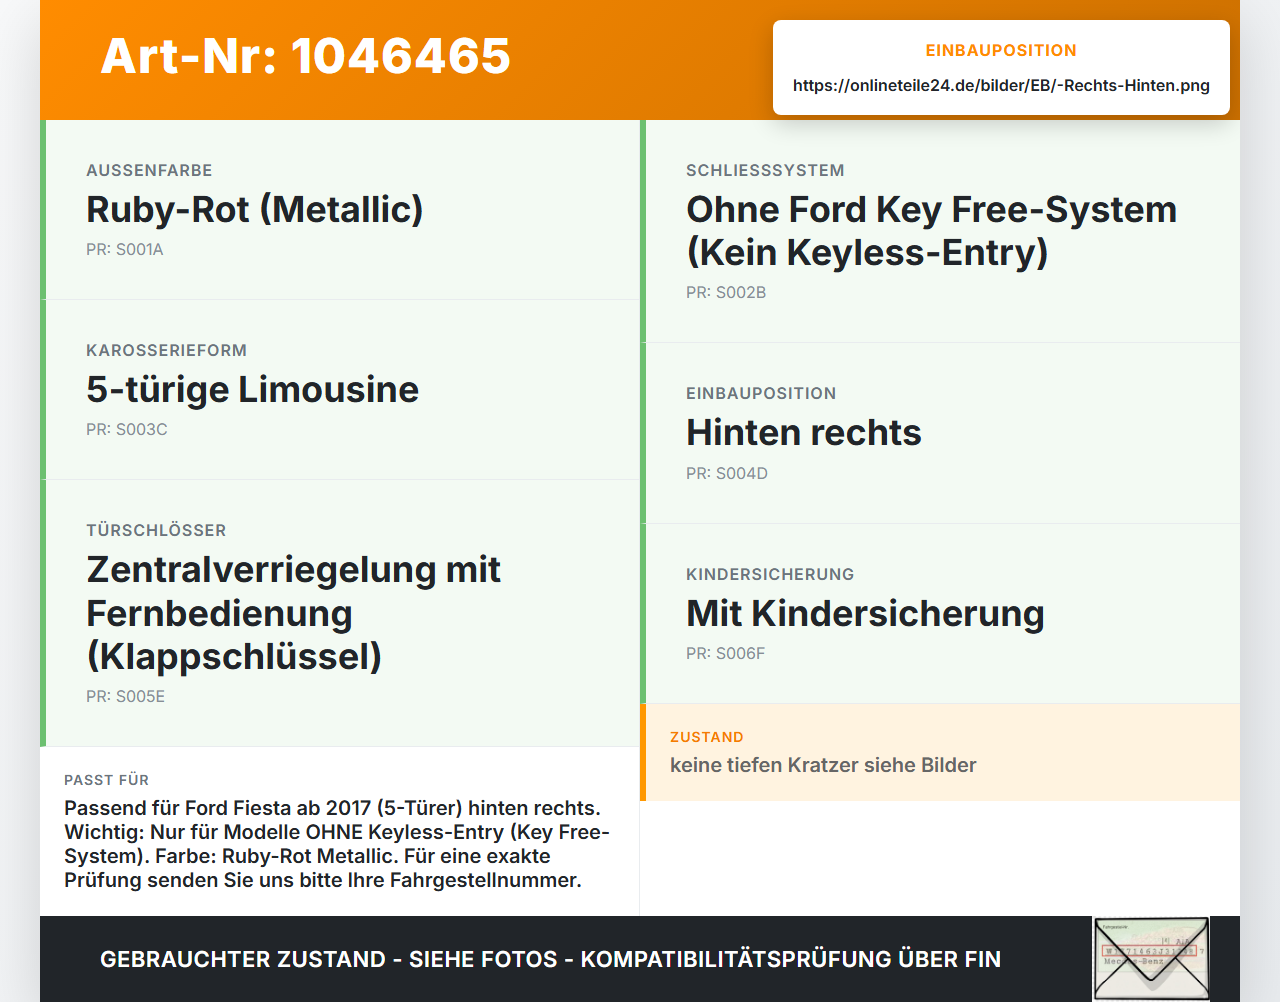Image resolution: width=1280 pixels, height=1002 pixels.
Task: Select the PR: S004D code
Action: coord(727,474)
